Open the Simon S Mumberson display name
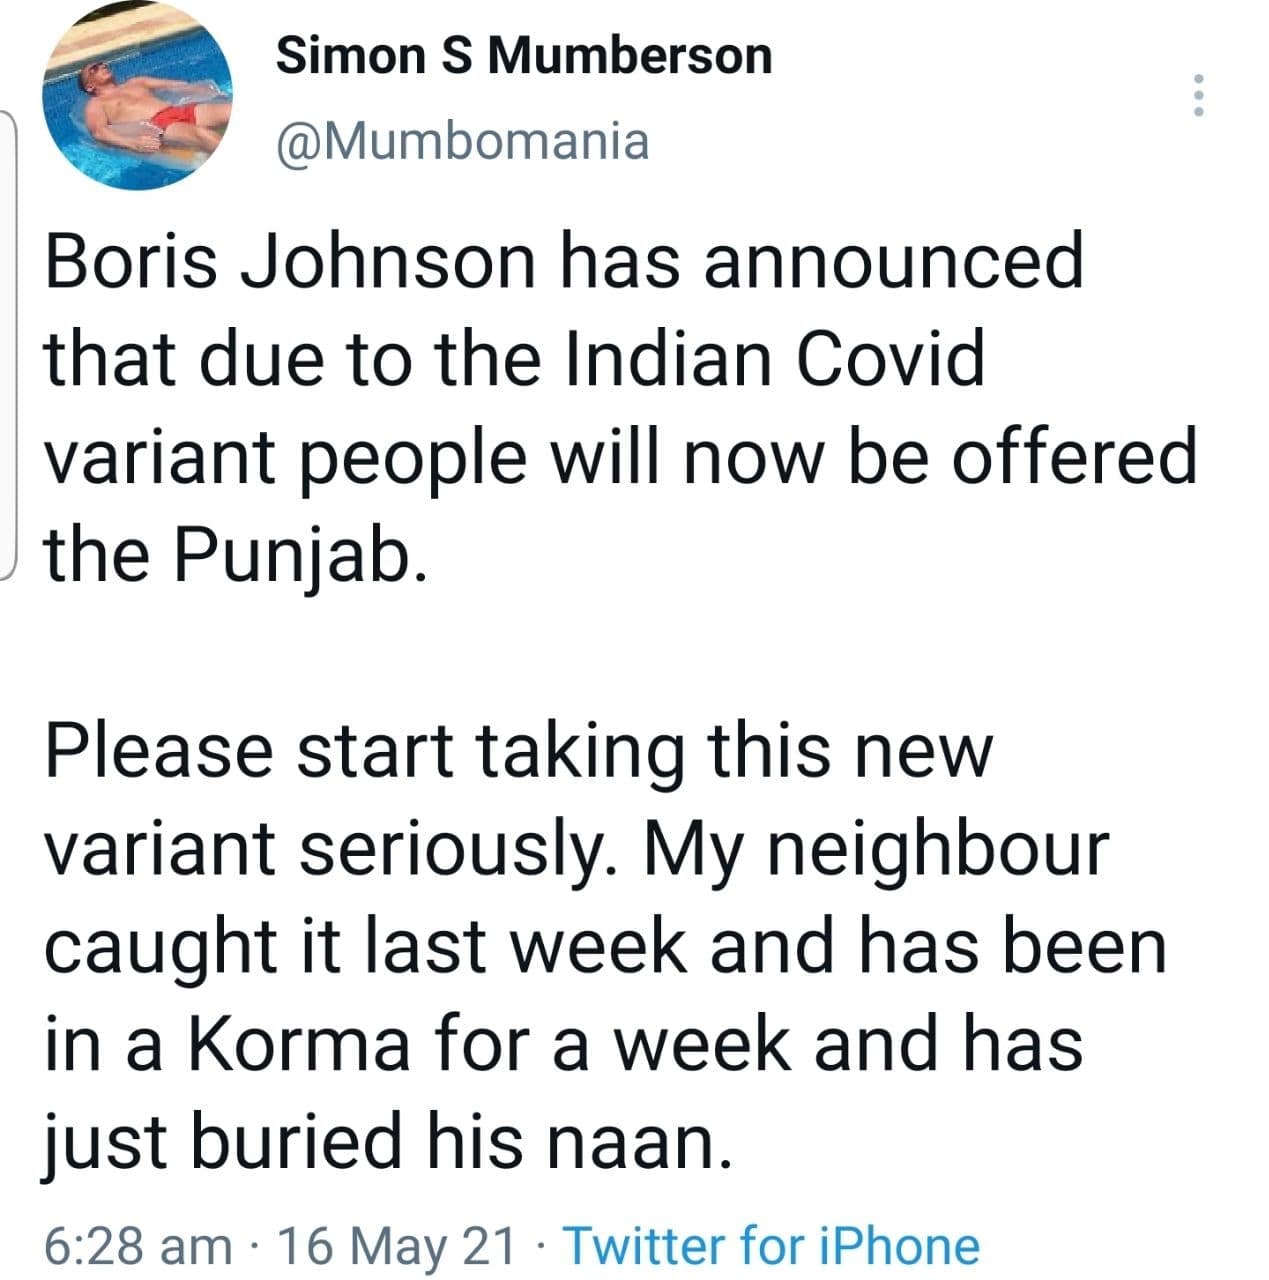 coord(523,56)
